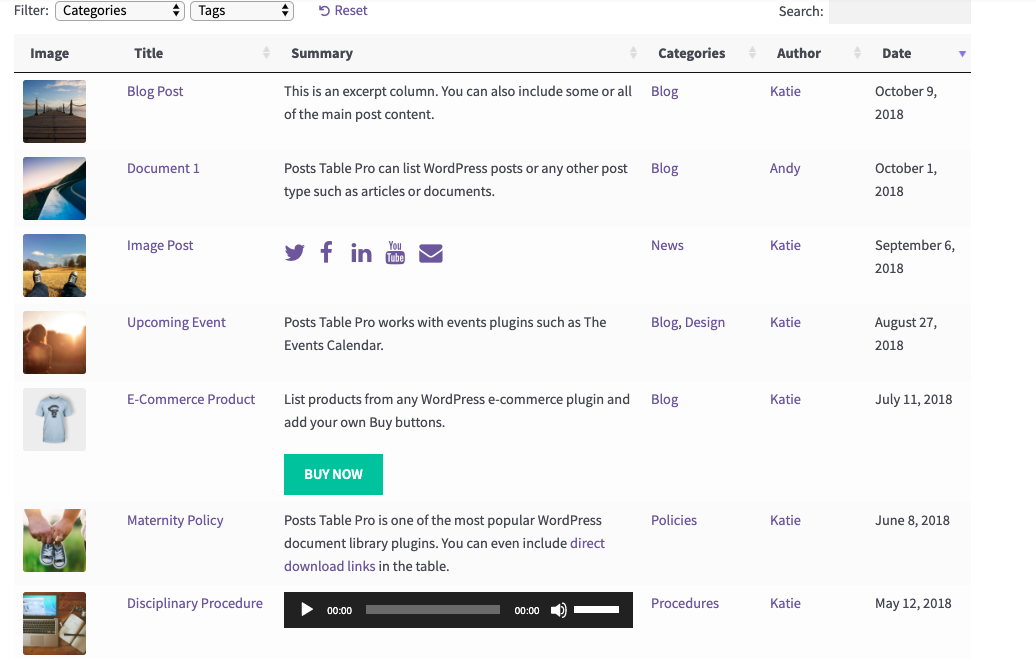
Task: Click the author Andy link
Action: [x=785, y=168]
